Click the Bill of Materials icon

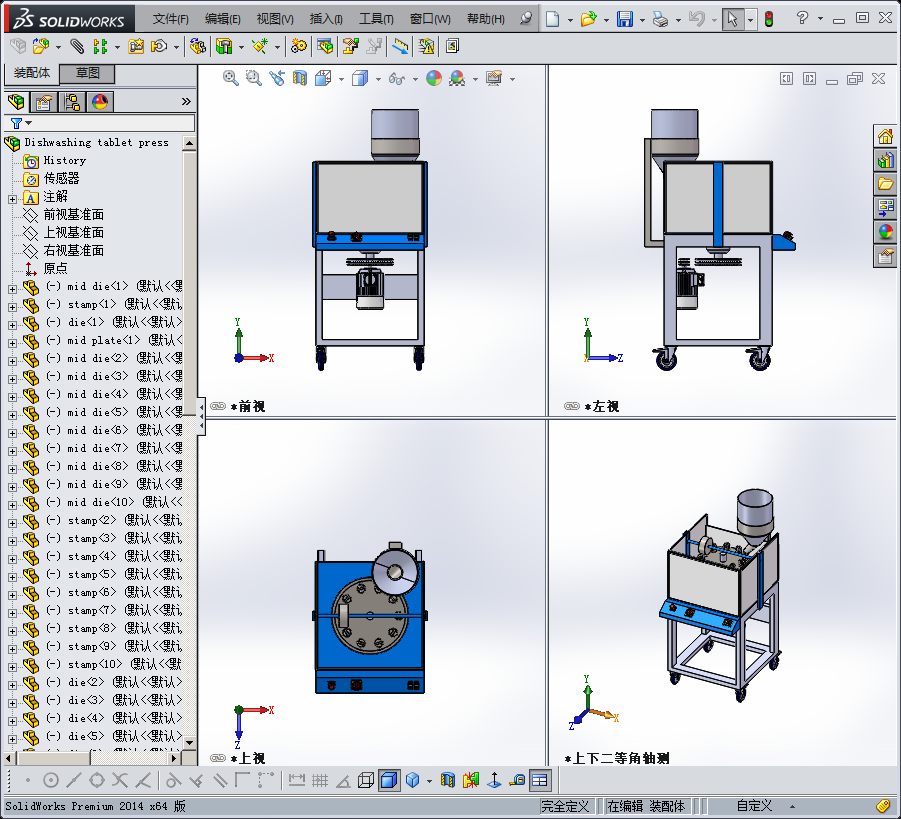tap(325, 46)
